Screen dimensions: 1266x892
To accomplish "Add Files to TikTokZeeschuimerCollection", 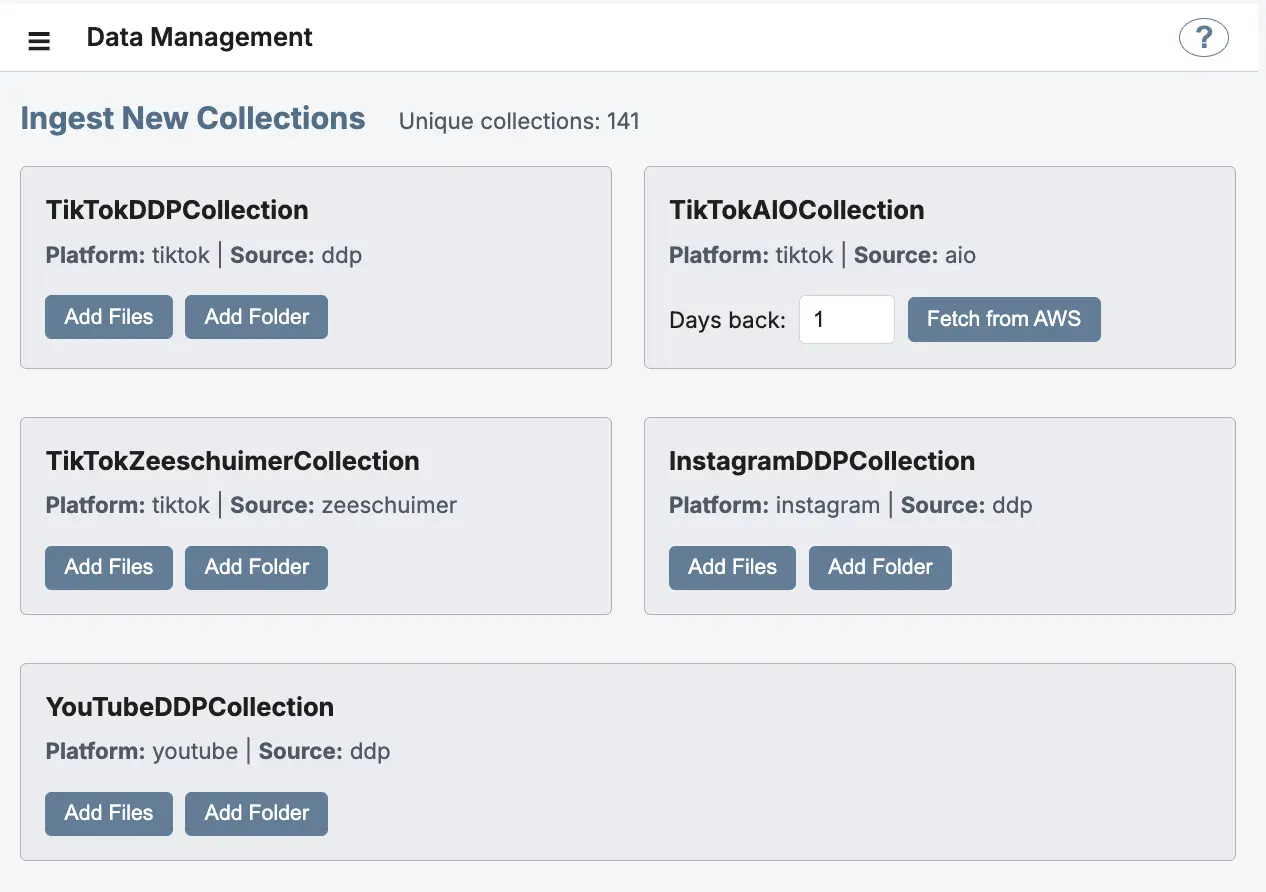I will click(109, 567).
